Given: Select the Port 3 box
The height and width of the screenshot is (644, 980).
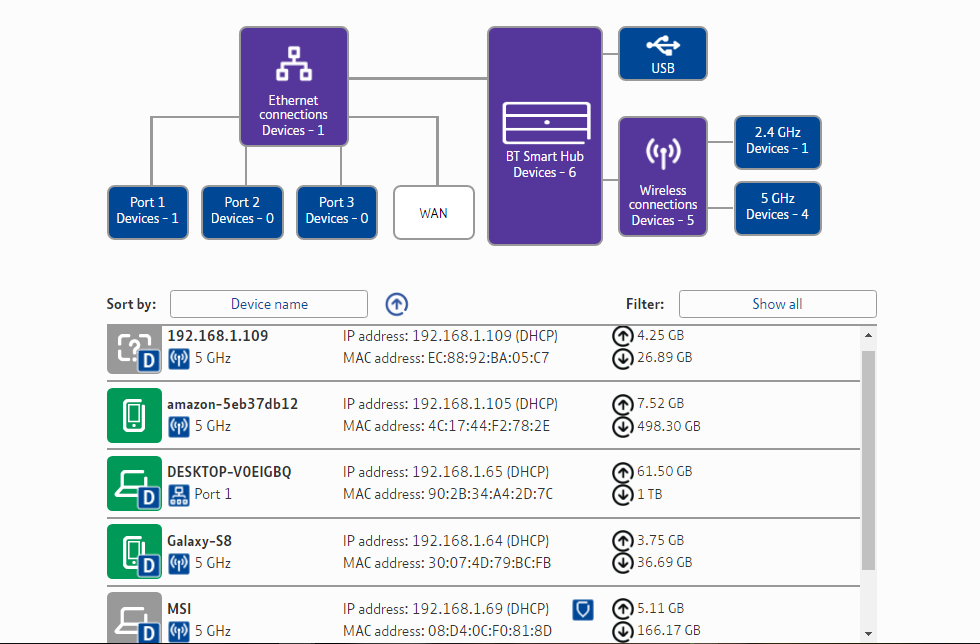Looking at the screenshot, I should (x=336, y=211).
